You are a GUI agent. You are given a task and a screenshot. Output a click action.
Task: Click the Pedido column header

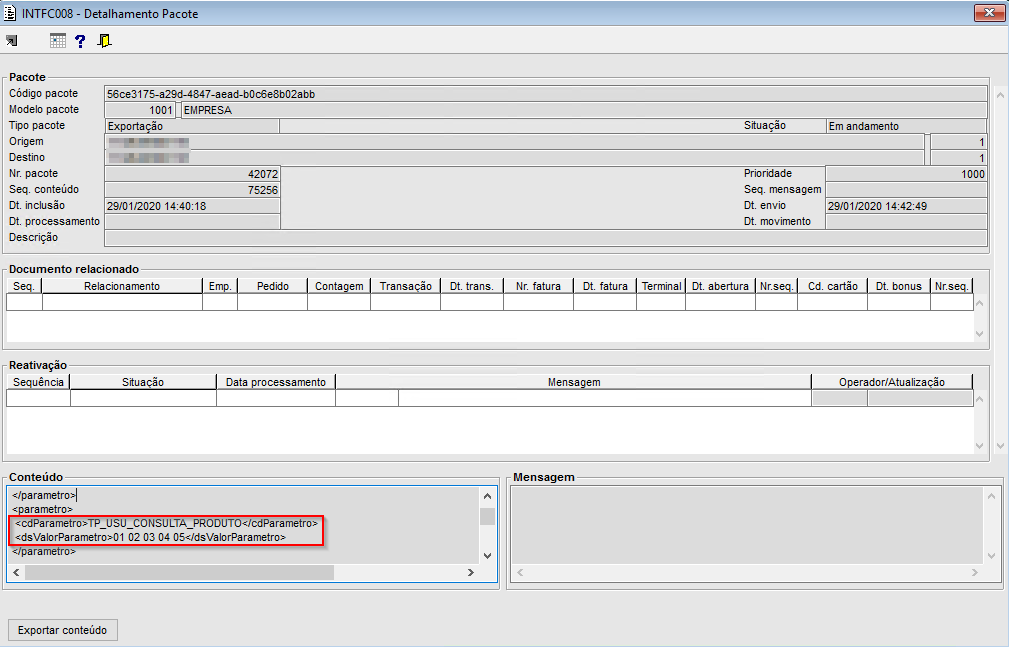(x=272, y=286)
